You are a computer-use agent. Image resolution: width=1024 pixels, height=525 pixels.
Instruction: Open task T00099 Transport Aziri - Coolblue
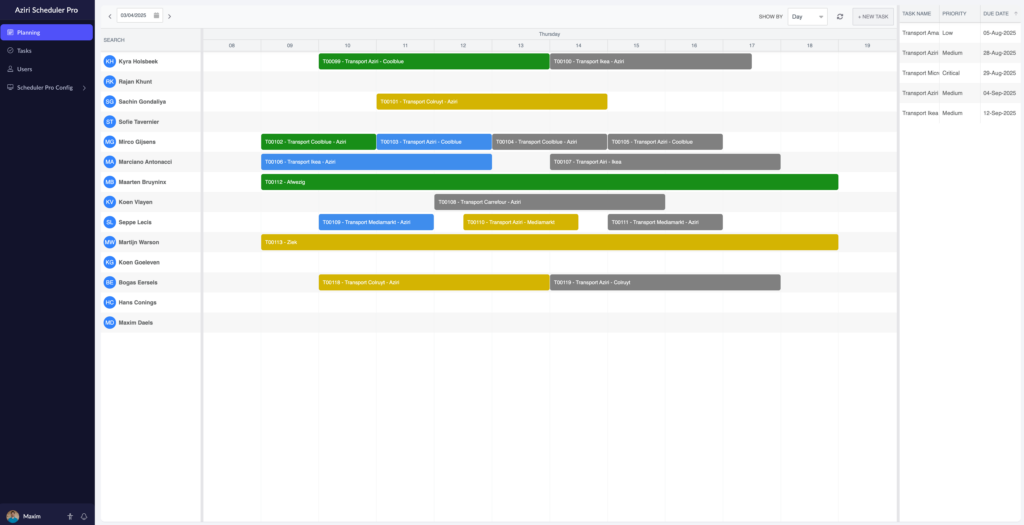tap(434, 61)
